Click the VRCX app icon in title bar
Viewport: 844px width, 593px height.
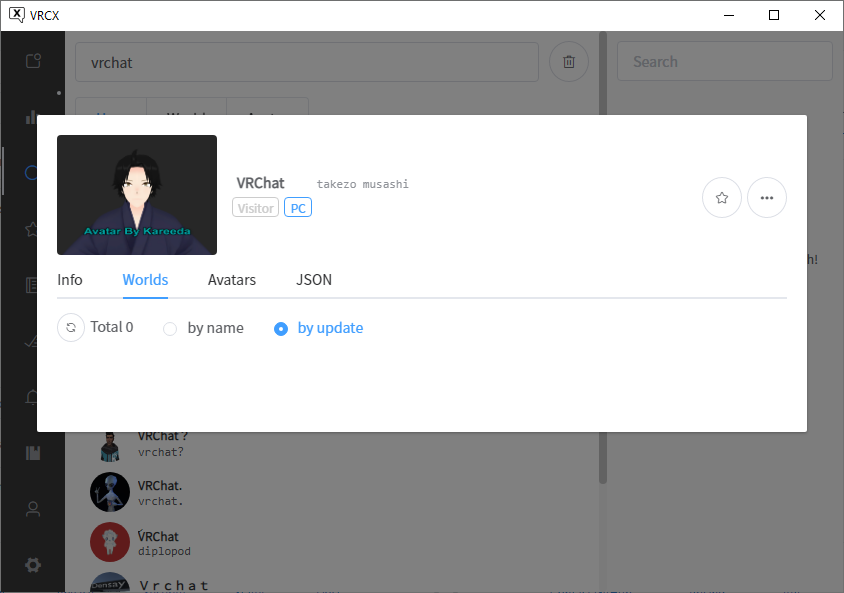[x=17, y=15]
